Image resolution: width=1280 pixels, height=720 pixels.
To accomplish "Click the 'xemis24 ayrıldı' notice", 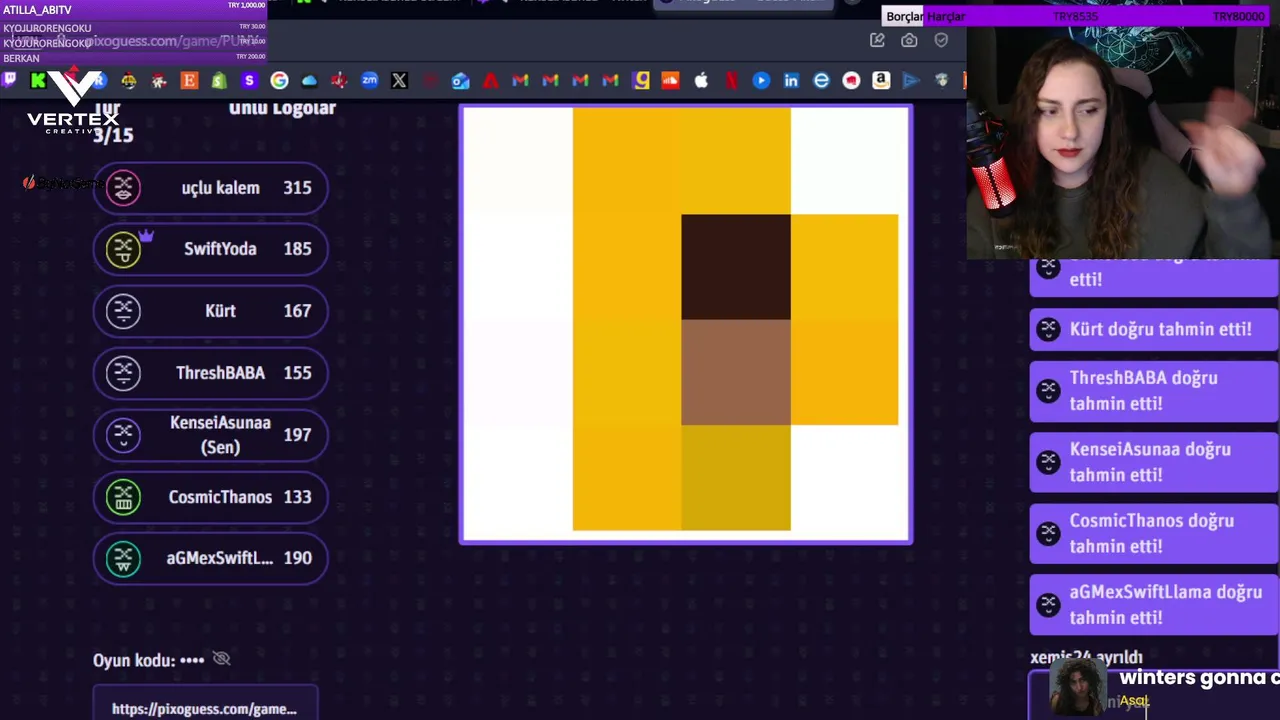I will click(x=1086, y=657).
